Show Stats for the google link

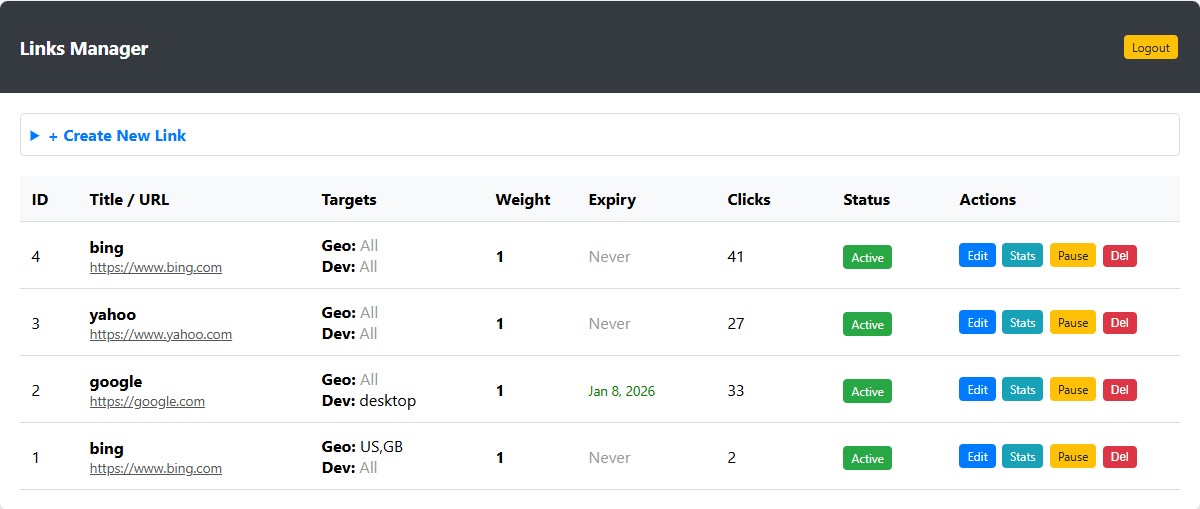click(x=1022, y=389)
